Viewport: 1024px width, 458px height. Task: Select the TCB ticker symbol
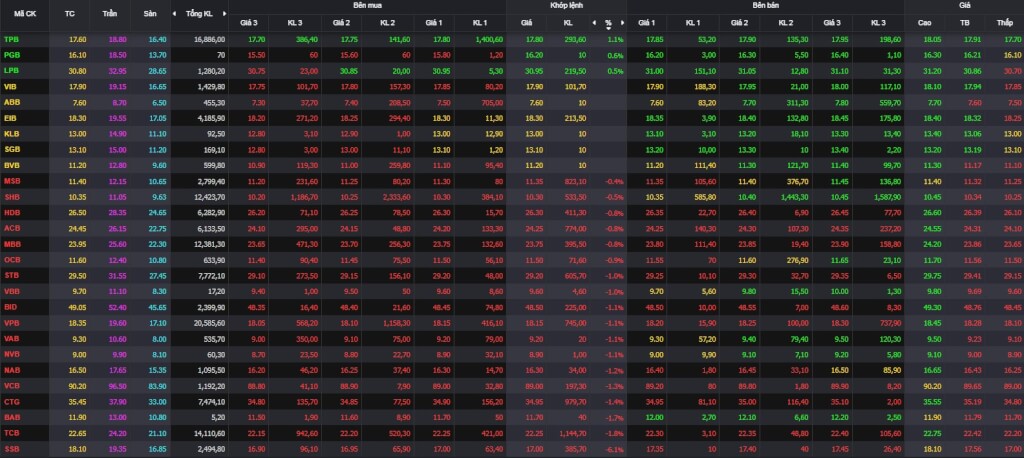(x=11, y=433)
